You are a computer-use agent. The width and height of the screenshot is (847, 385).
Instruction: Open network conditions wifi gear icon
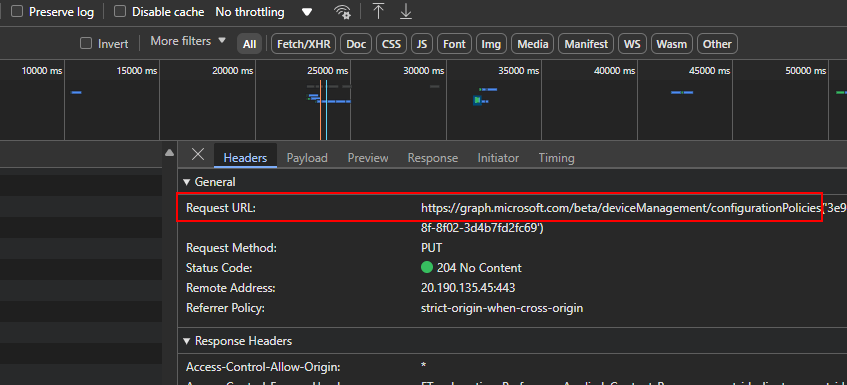342,12
